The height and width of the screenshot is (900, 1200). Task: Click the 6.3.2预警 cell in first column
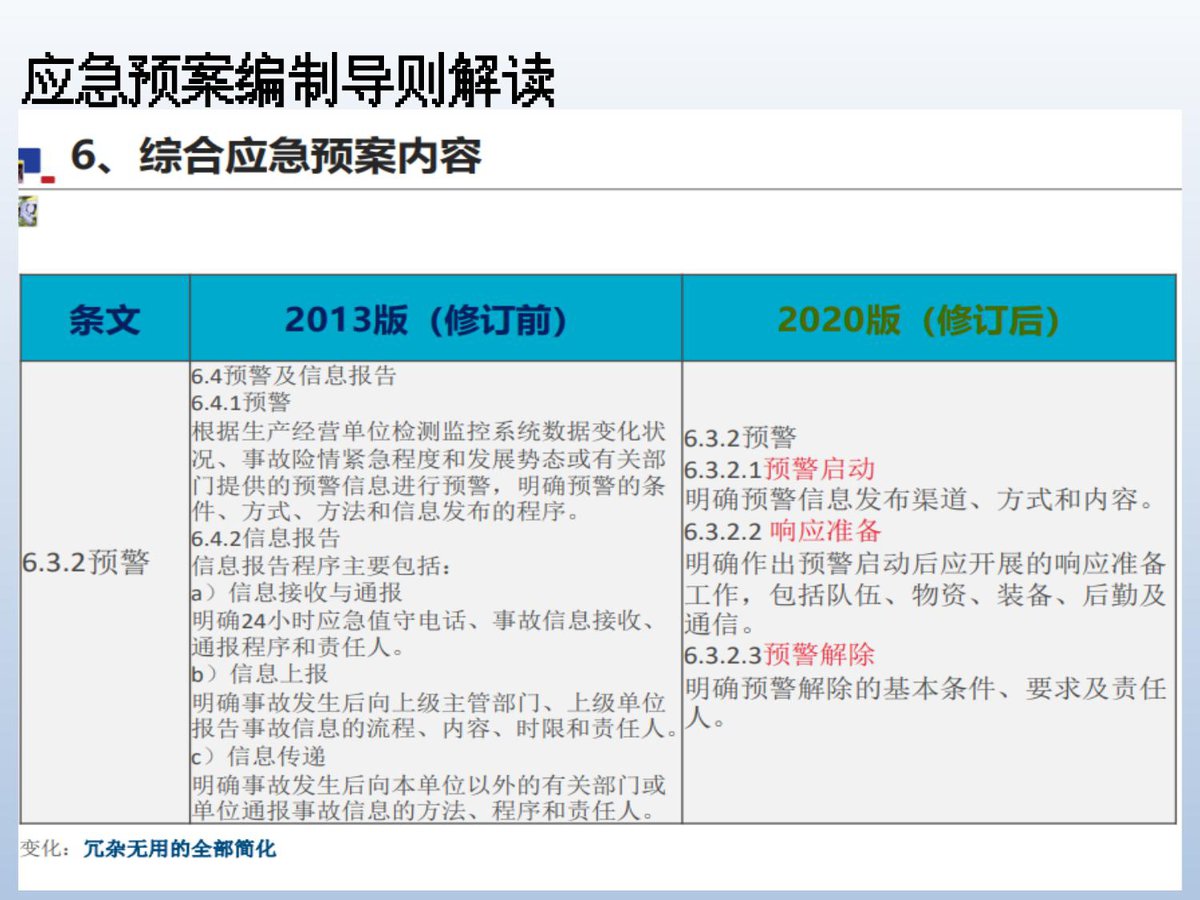[x=86, y=563]
